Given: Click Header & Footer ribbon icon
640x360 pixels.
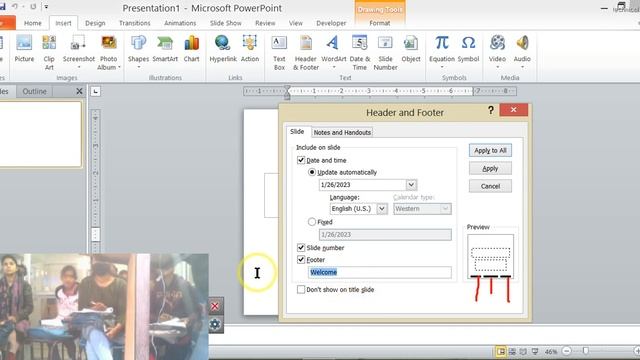Looking at the screenshot, I should (x=306, y=42).
